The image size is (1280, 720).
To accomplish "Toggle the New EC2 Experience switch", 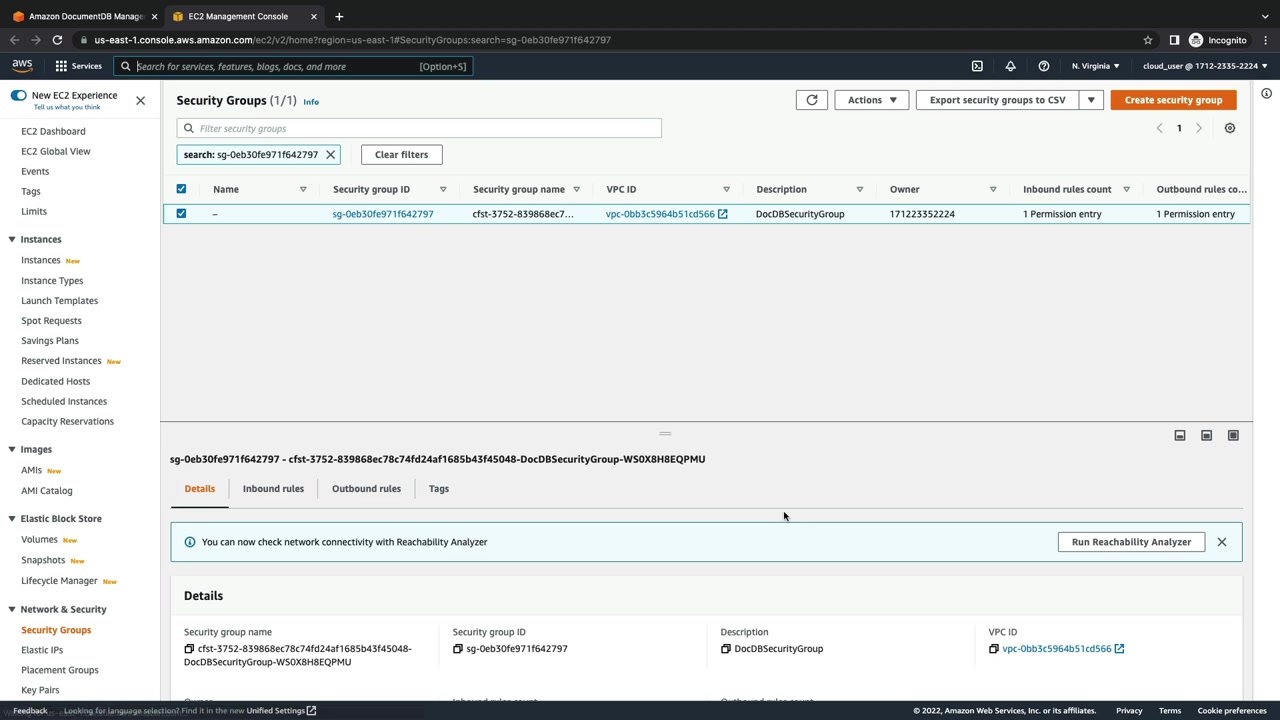I will (x=18, y=95).
